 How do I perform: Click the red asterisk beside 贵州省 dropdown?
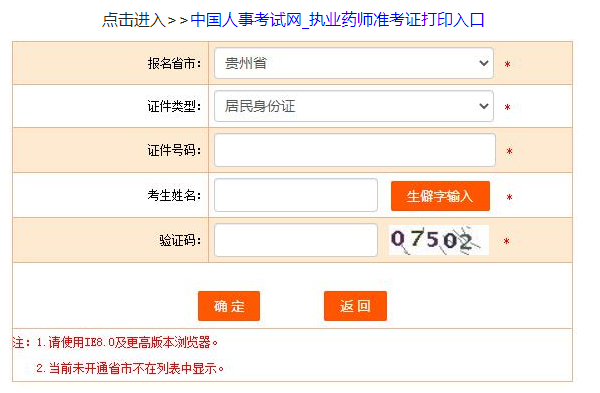point(507,64)
